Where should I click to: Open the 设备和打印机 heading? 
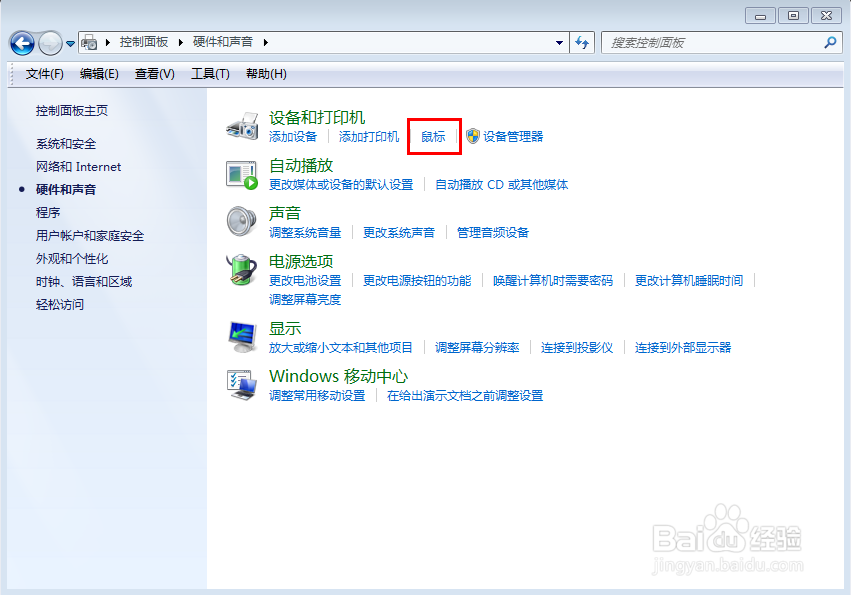[317, 117]
